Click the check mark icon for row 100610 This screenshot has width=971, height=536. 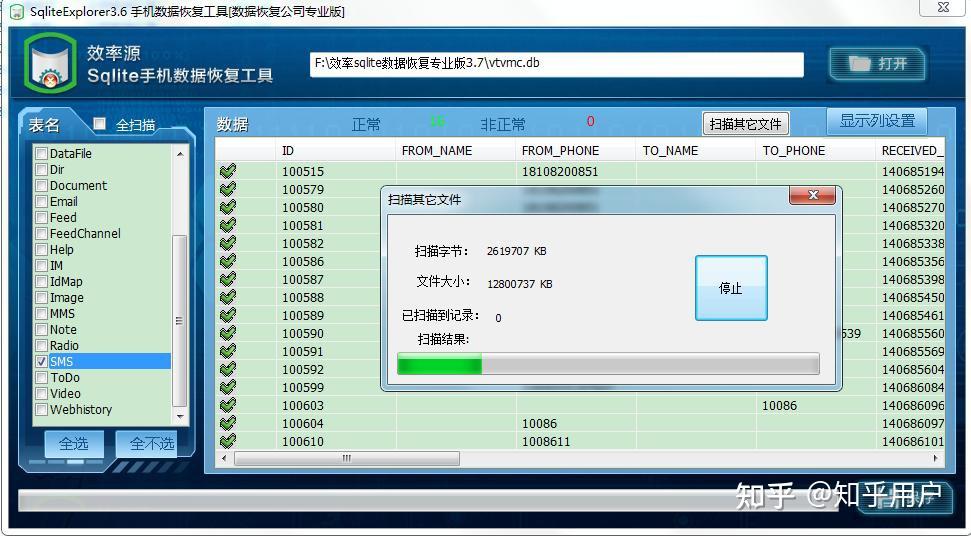coord(228,441)
